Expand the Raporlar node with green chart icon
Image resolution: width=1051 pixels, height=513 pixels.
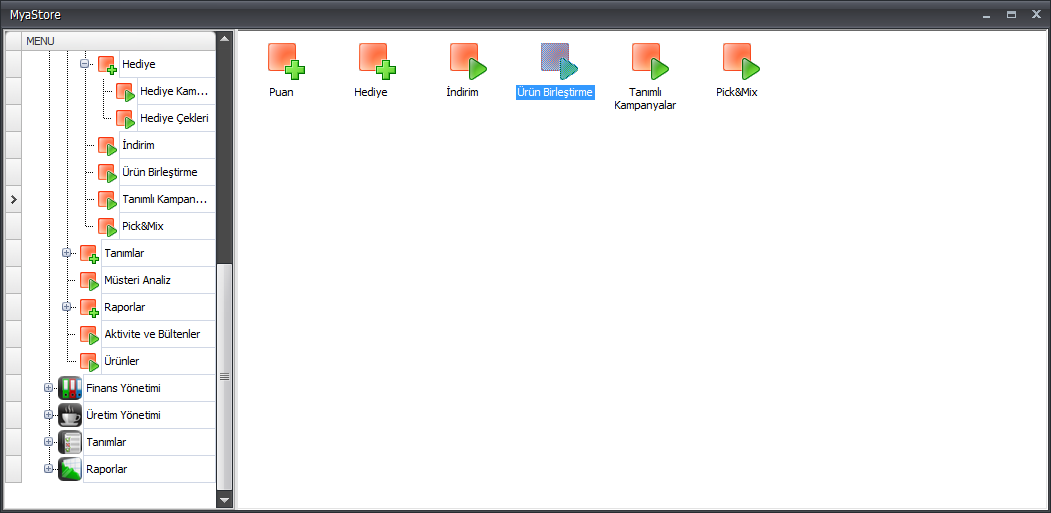48,469
